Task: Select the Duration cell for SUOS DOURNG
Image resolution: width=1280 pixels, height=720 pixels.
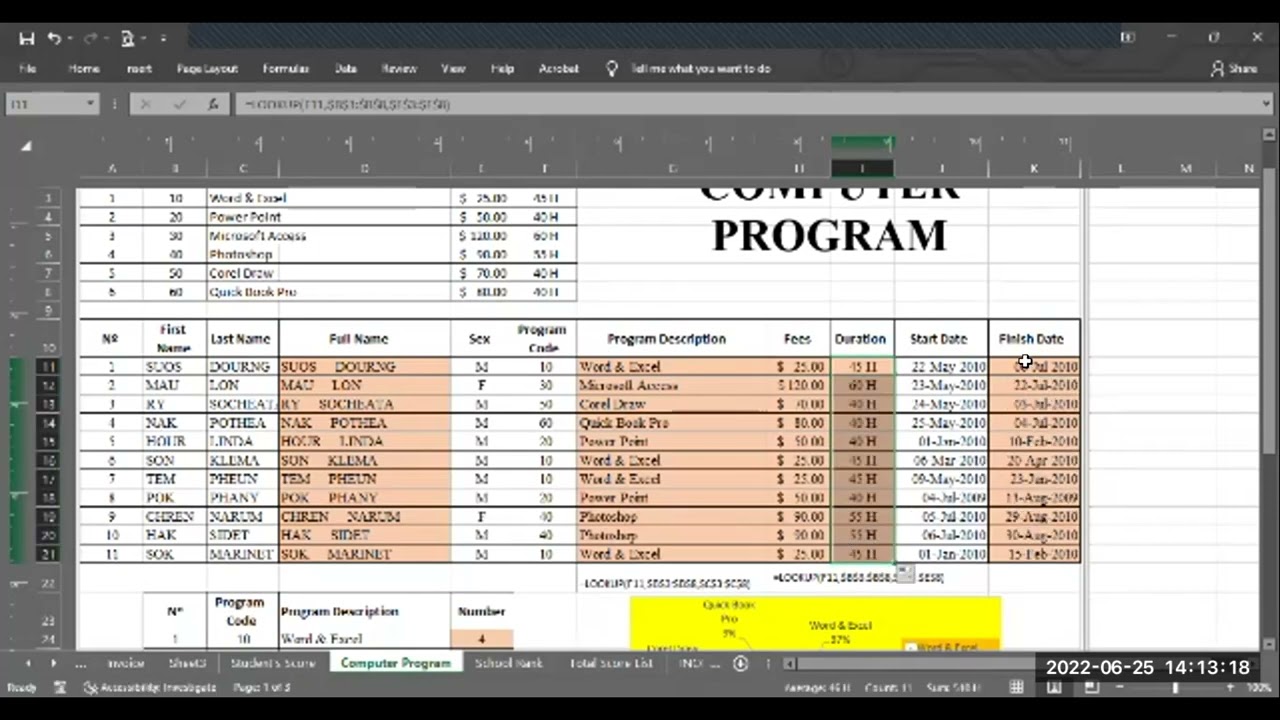Action: click(862, 367)
